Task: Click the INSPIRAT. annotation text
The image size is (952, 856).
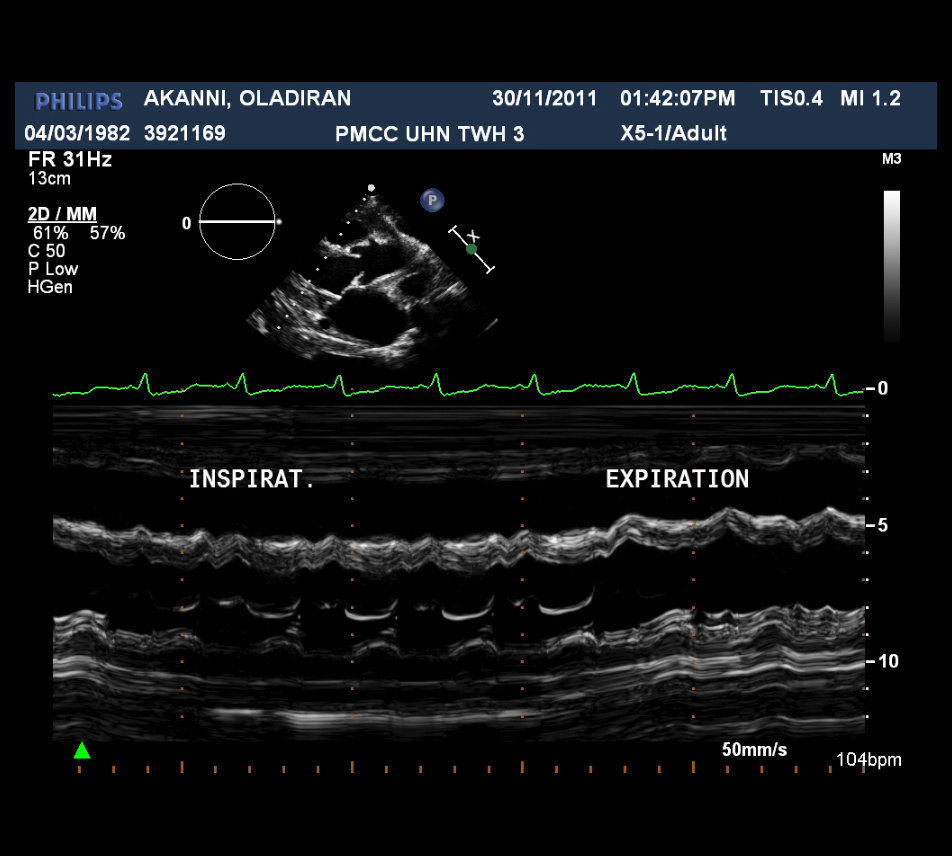Action: [x=252, y=479]
